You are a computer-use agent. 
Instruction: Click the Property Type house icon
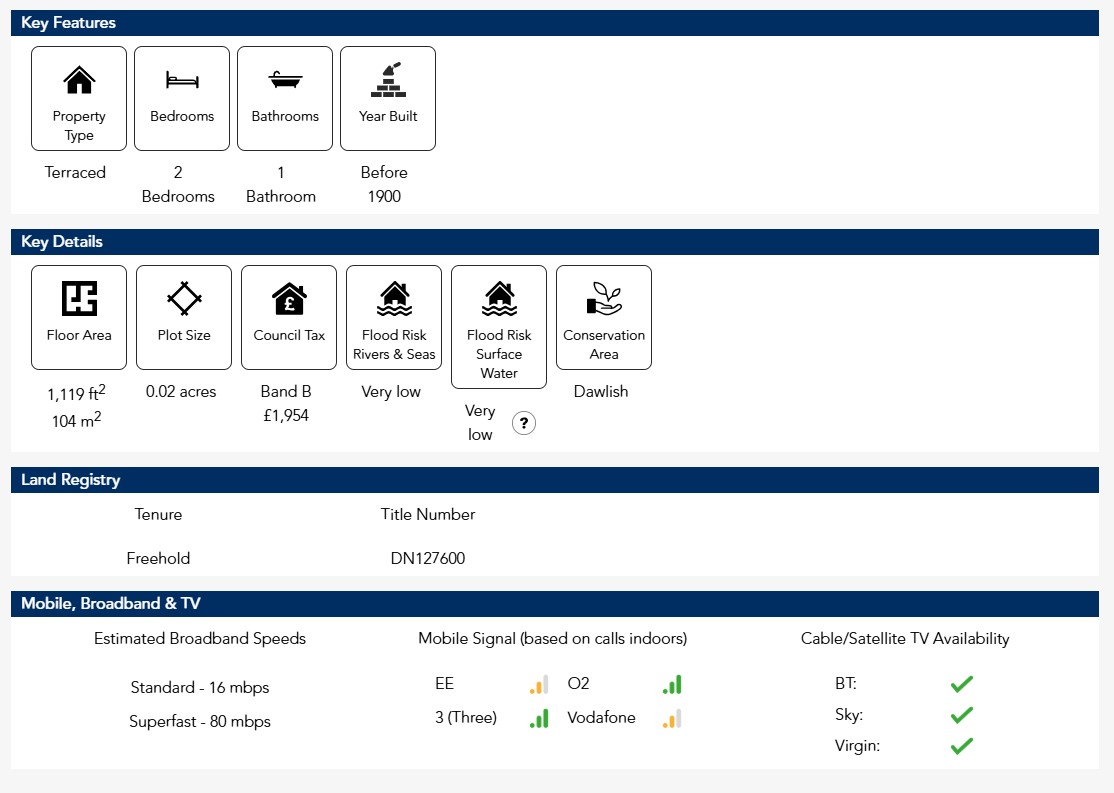79,80
